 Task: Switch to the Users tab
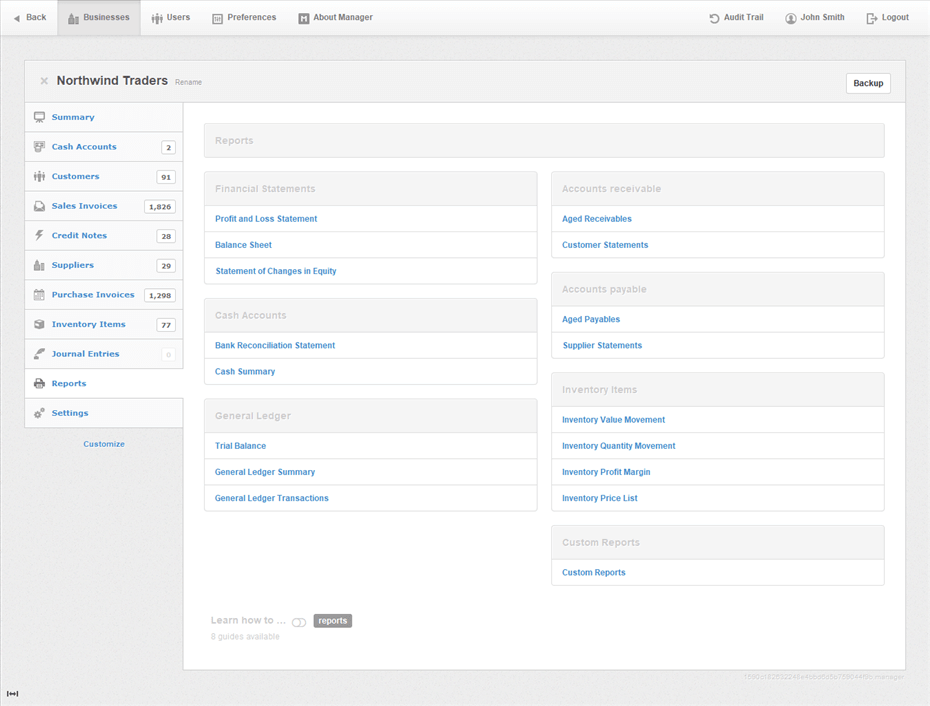coord(170,17)
